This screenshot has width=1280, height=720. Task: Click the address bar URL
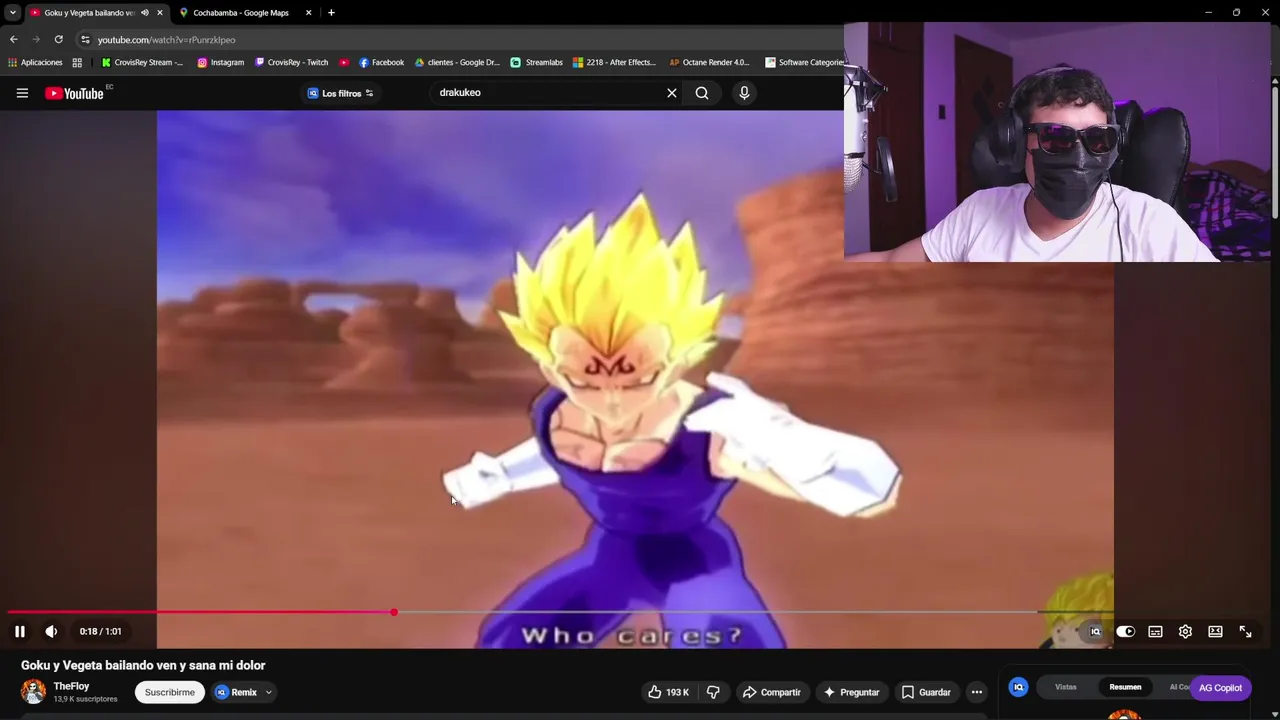pos(166,40)
